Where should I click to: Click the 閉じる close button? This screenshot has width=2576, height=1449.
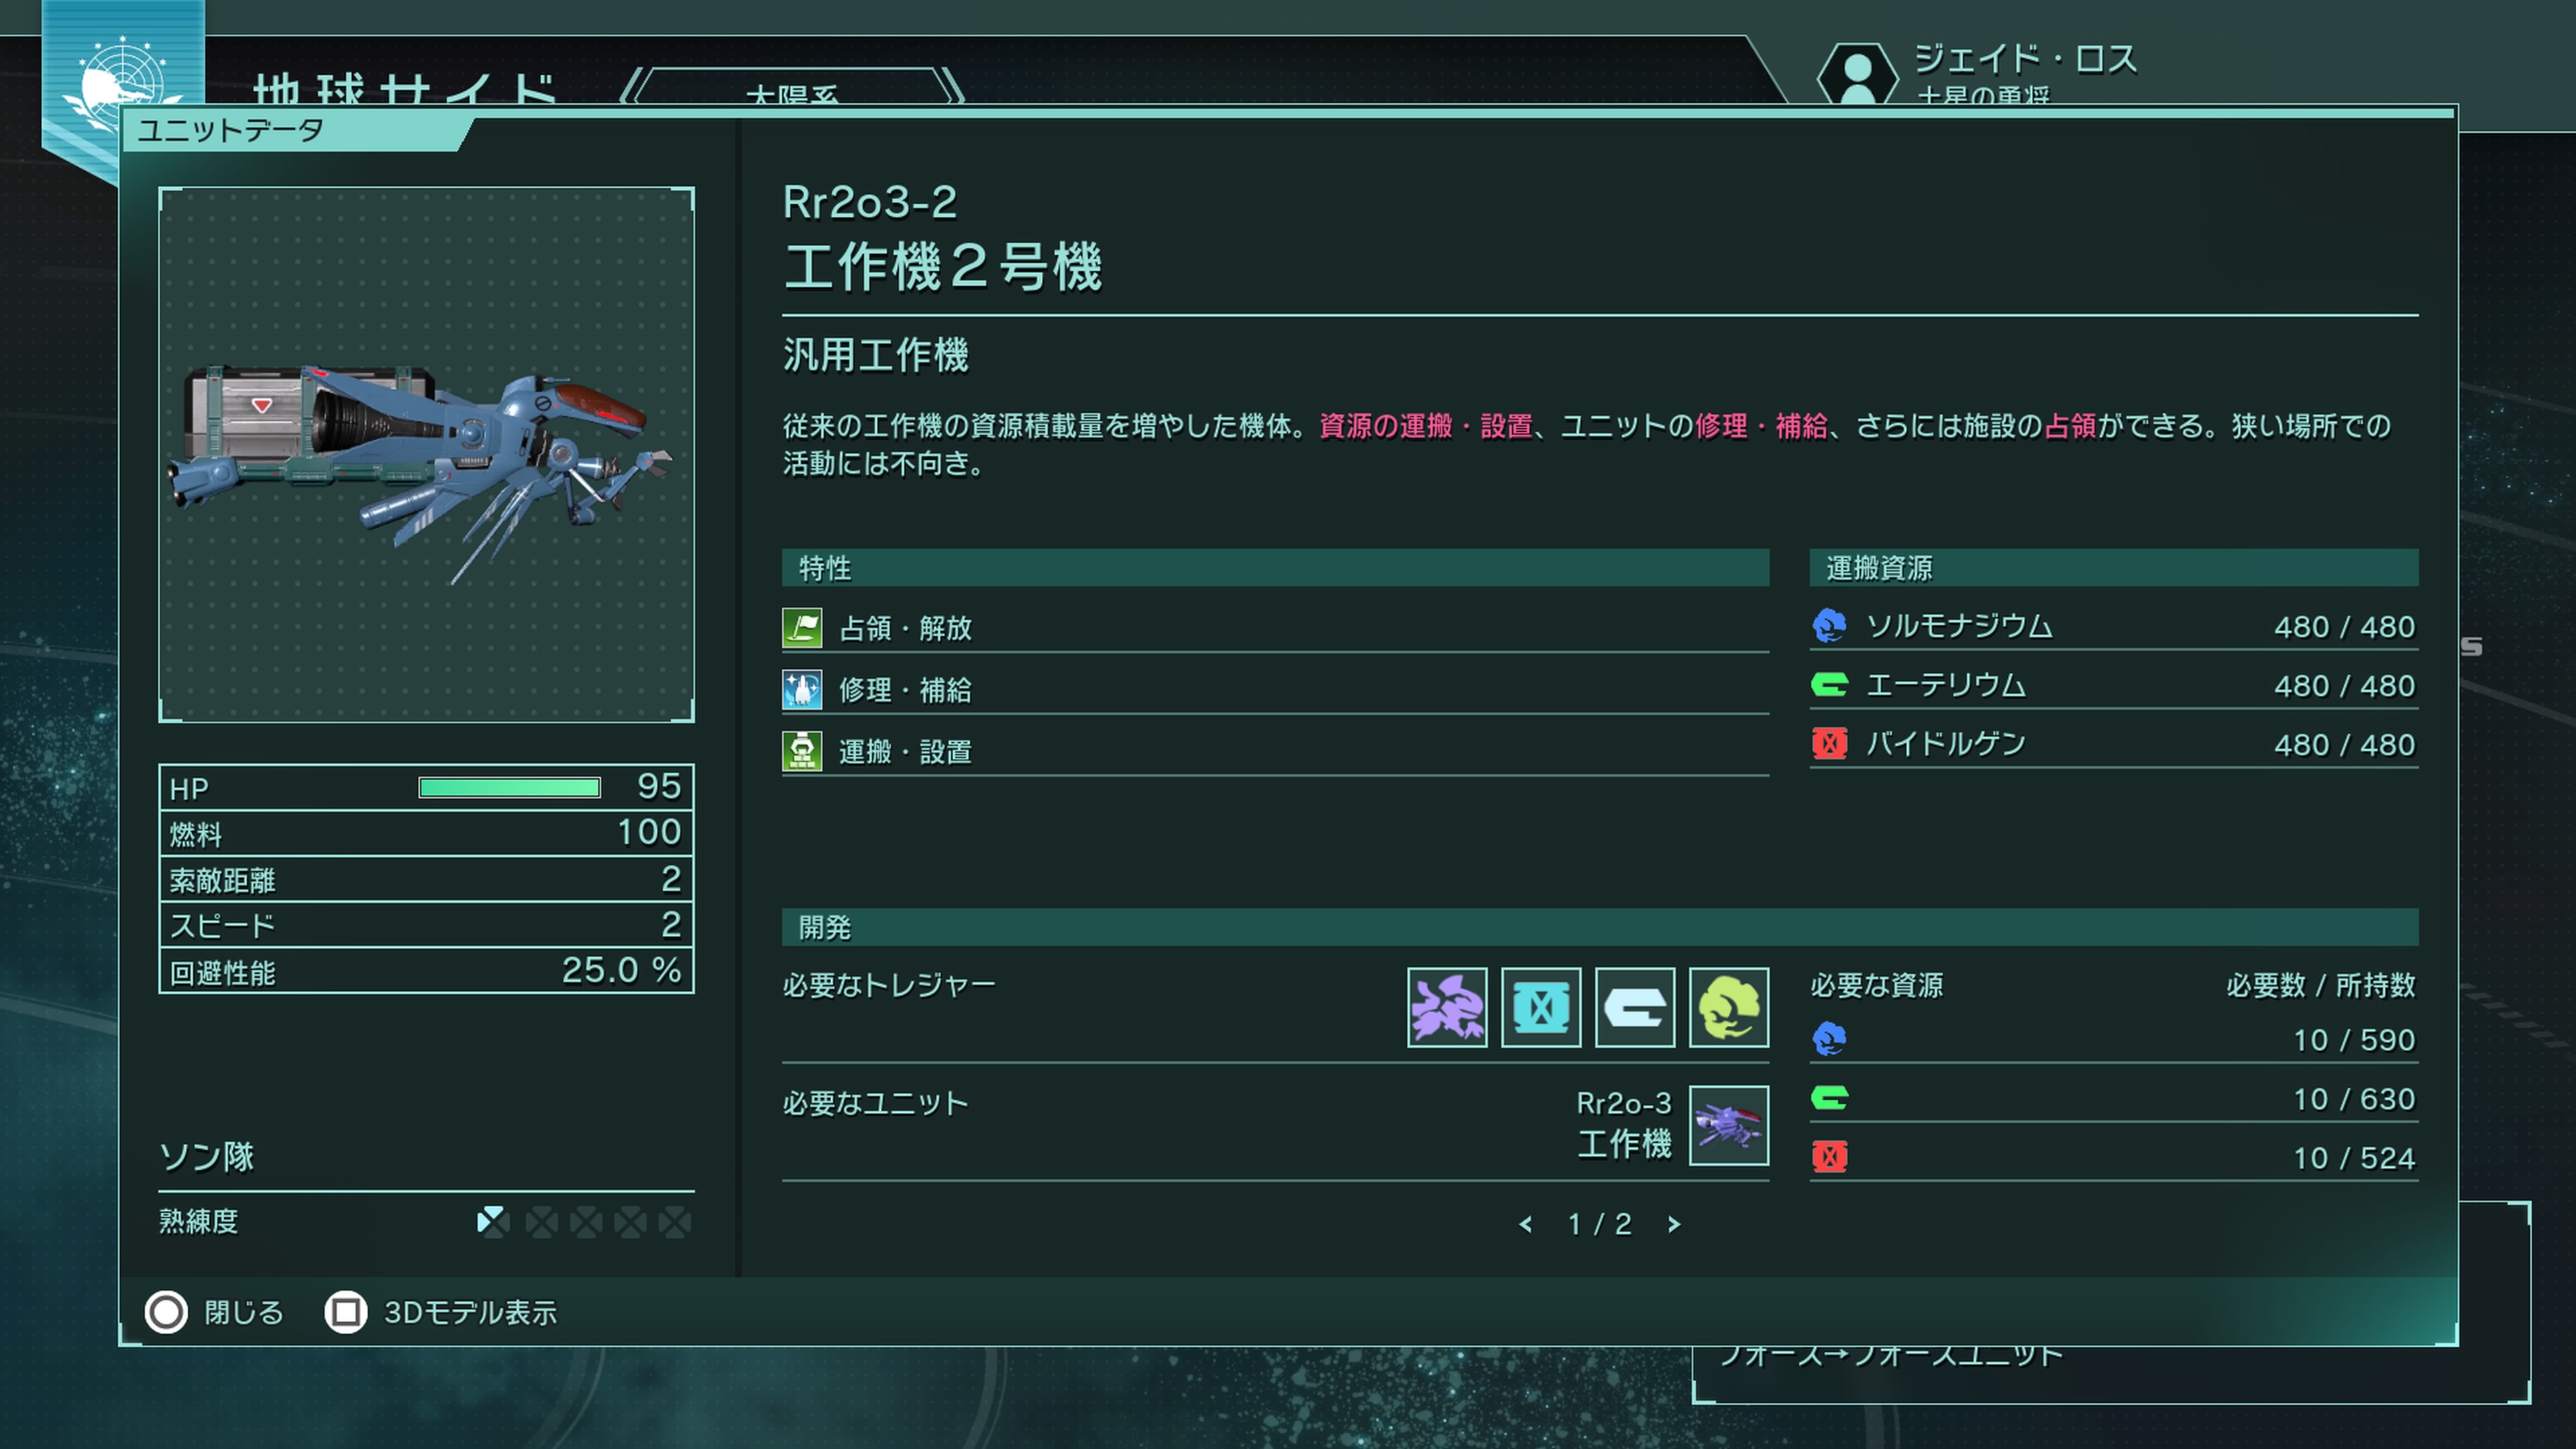214,1312
